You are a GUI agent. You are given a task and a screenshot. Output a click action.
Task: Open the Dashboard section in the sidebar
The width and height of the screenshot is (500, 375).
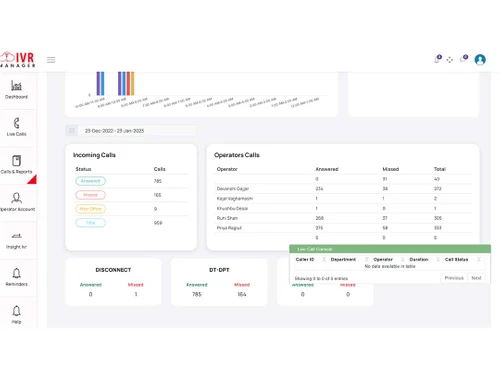pos(16,90)
